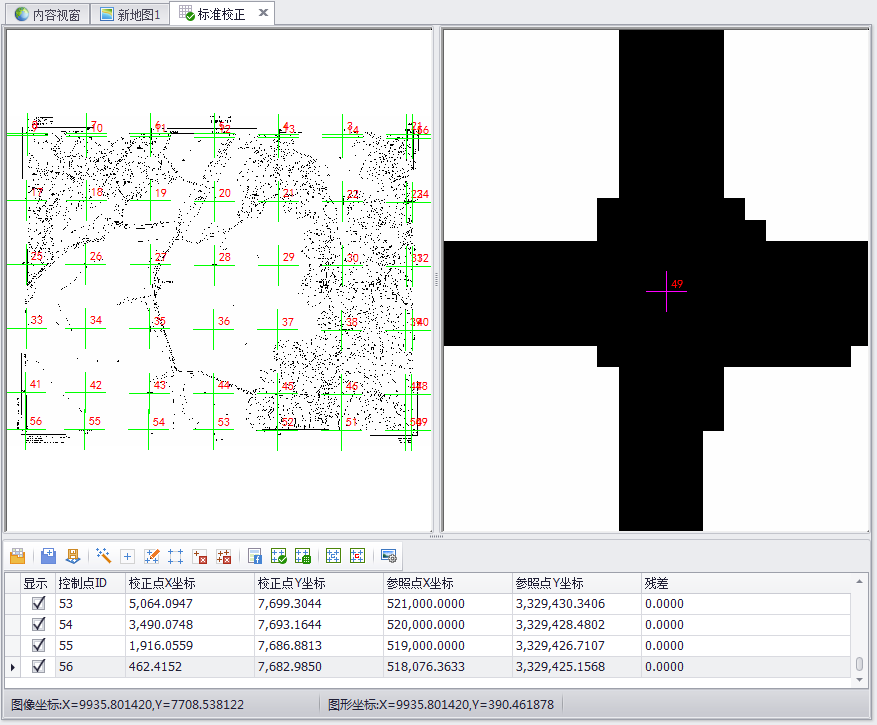
Task: Uncheck display checkbox for control point 53
Action: tap(39, 604)
